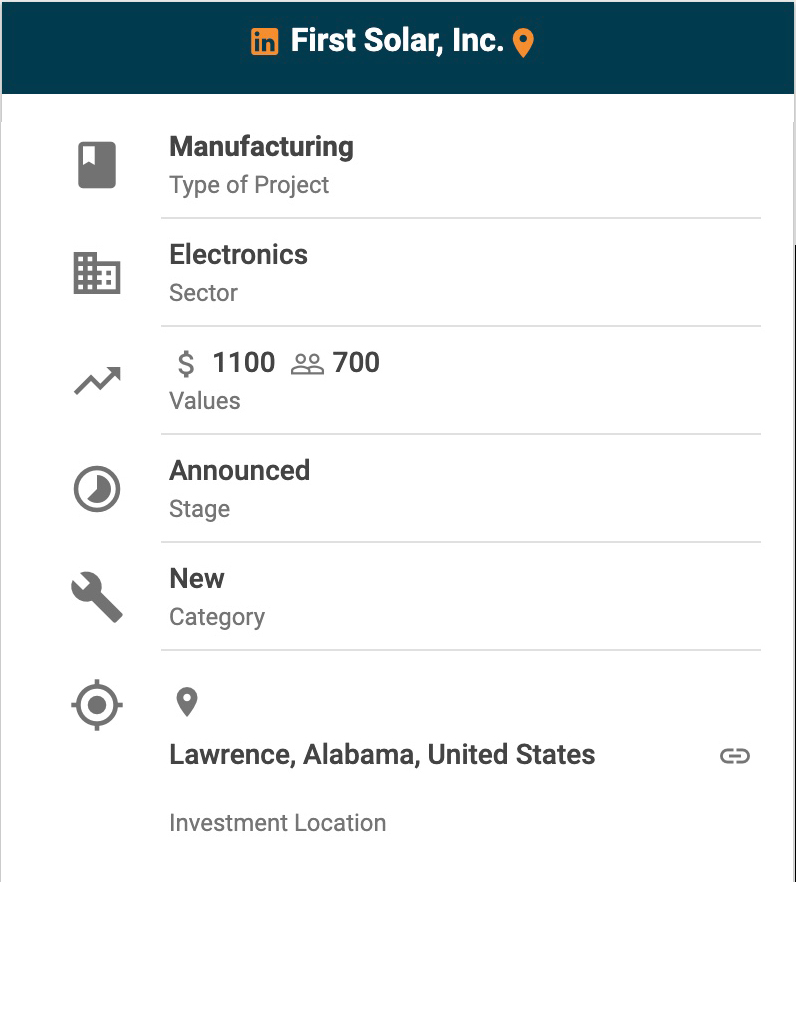Click the orange map pin in header
Image resolution: width=796 pixels, height=1012 pixels.
(523, 43)
